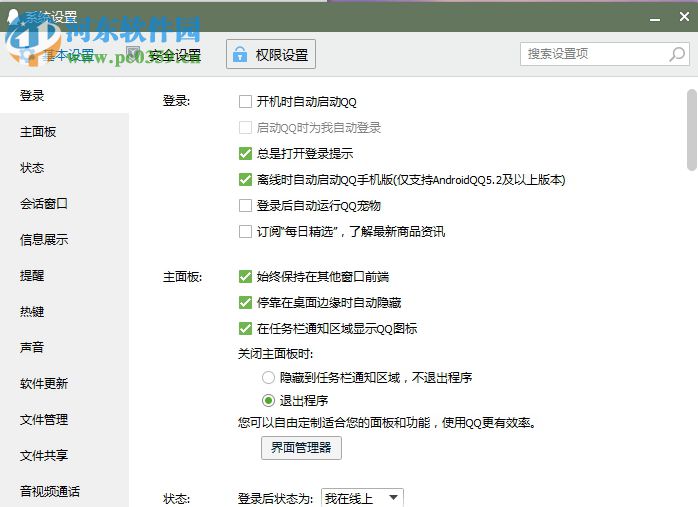Image resolution: width=698 pixels, height=507 pixels.
Task: Uncheck 离线时自动启动QQ手机版 option
Action: (x=245, y=179)
